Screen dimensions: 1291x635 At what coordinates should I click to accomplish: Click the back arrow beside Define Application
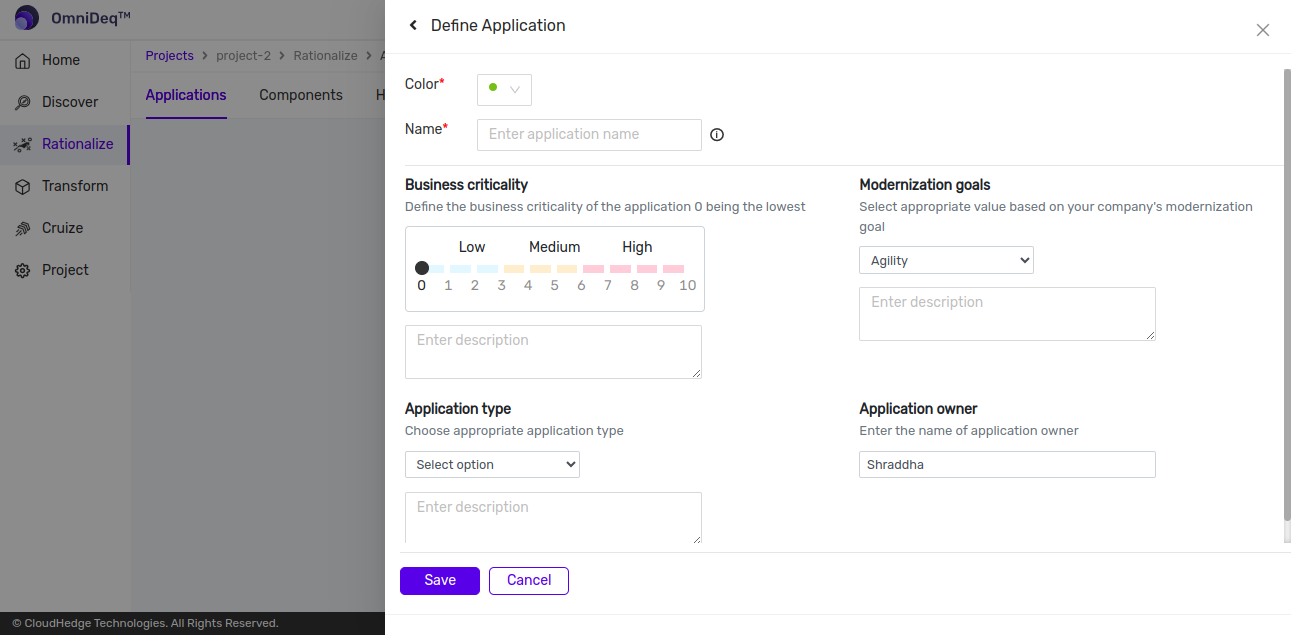click(x=413, y=26)
